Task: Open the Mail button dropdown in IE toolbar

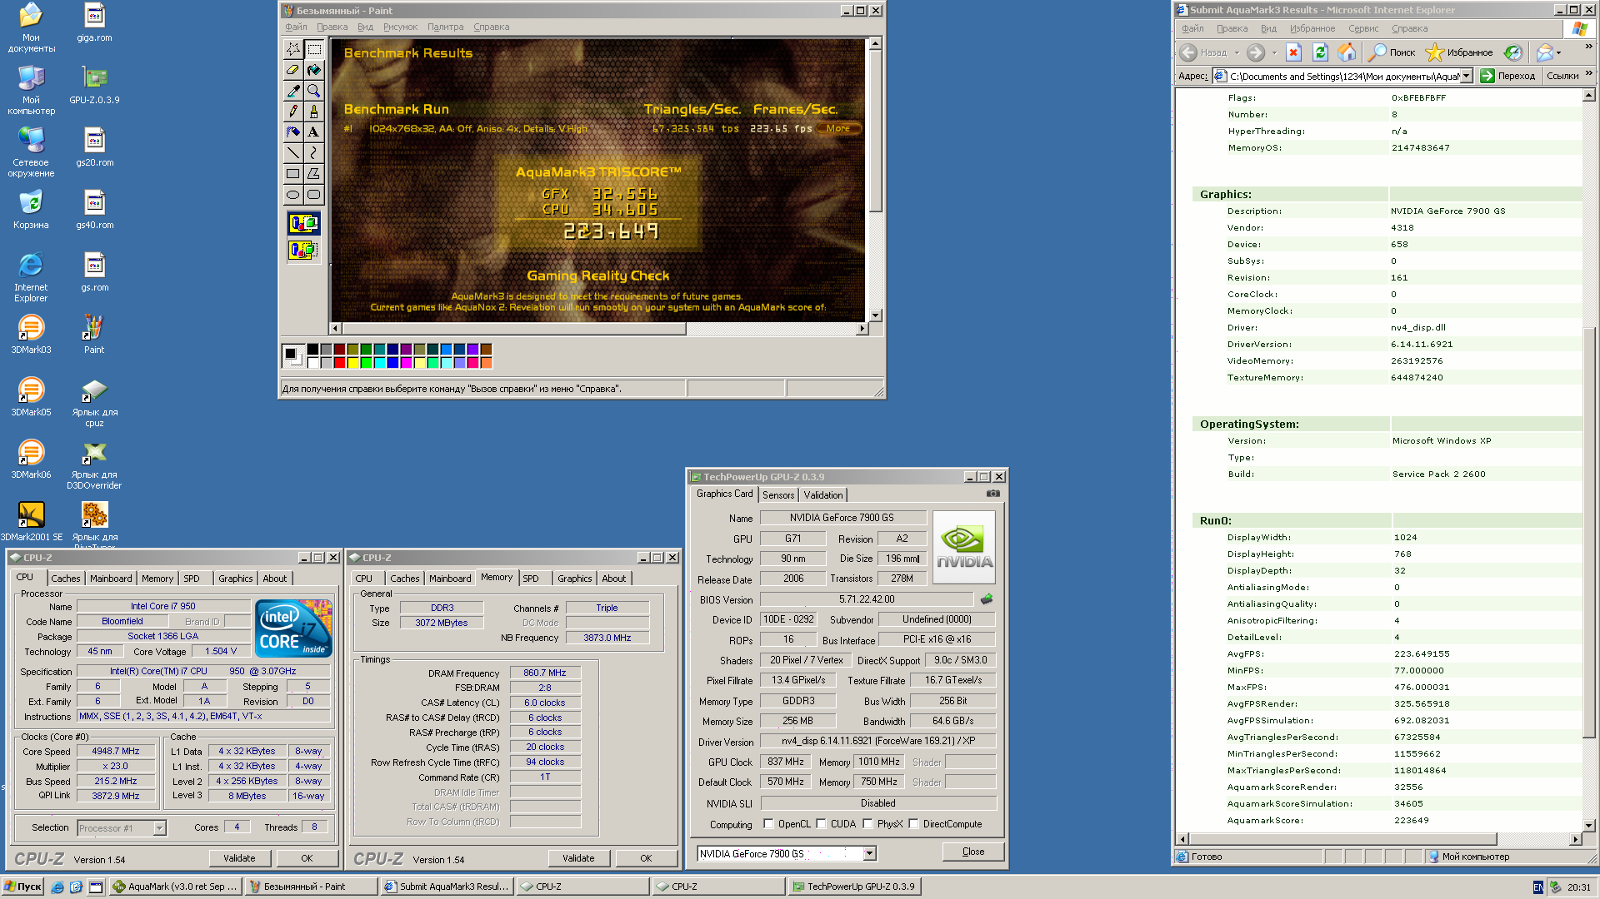Action: coord(1560,52)
